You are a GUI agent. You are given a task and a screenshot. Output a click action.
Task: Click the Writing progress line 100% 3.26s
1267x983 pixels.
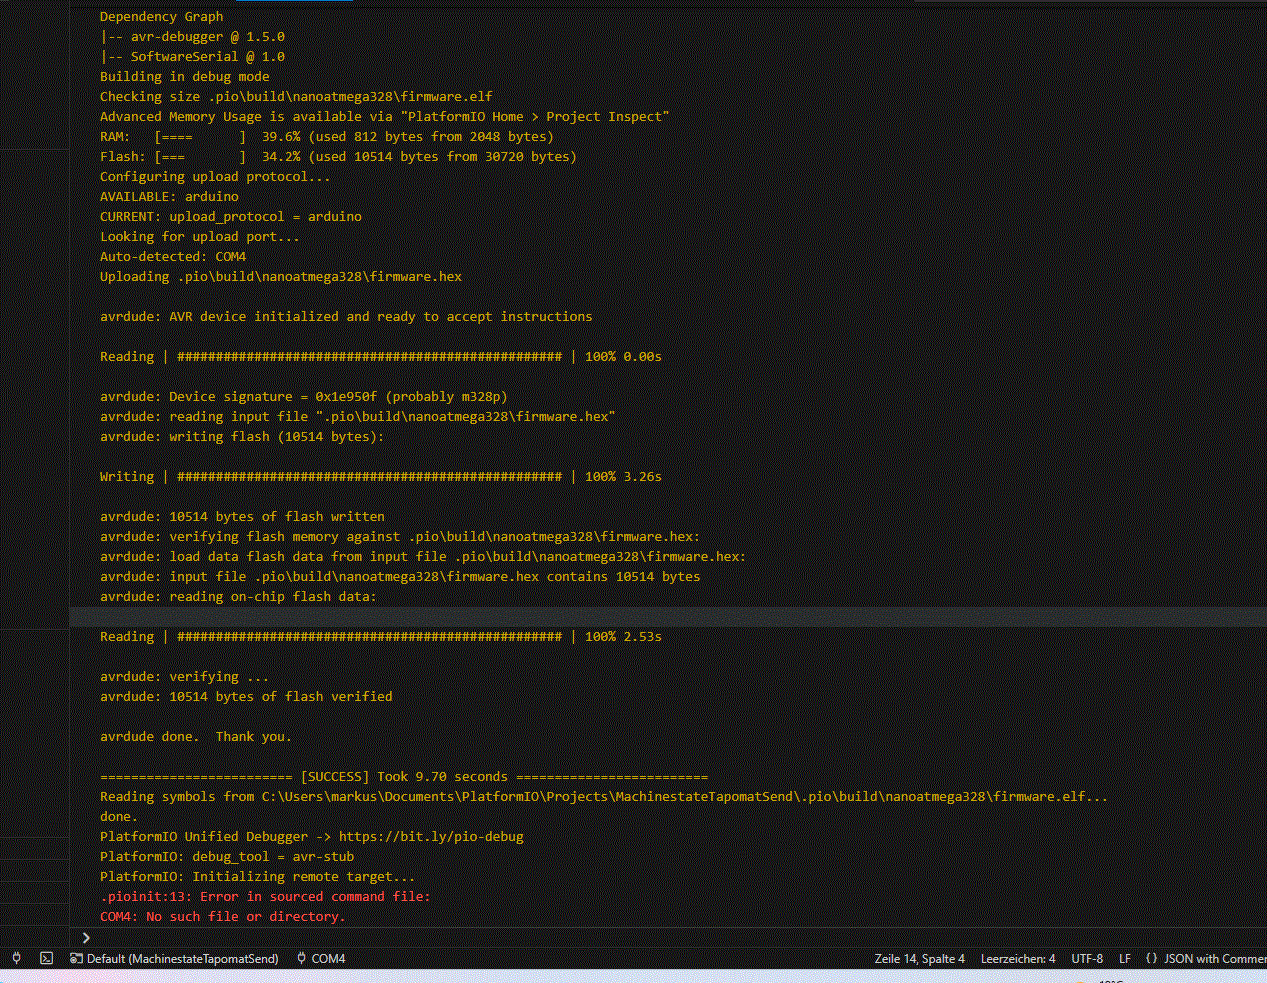[381, 476]
